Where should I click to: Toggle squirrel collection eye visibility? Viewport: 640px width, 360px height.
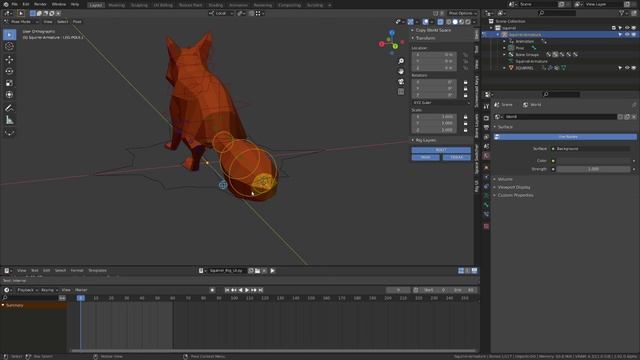[x=627, y=28]
